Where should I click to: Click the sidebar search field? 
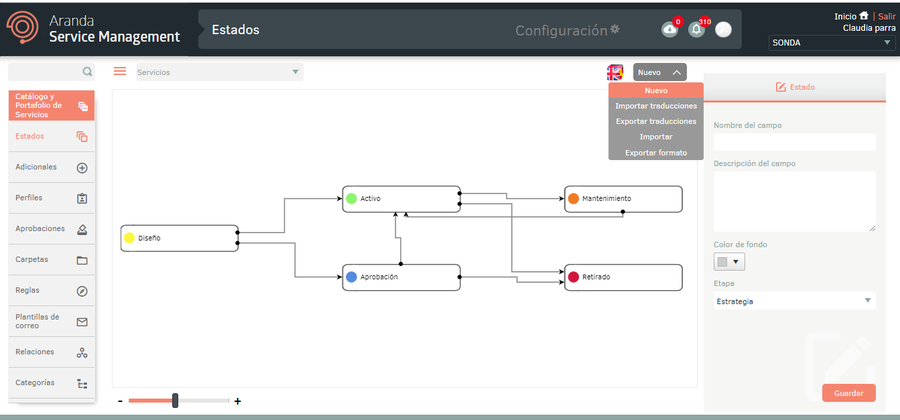point(52,72)
